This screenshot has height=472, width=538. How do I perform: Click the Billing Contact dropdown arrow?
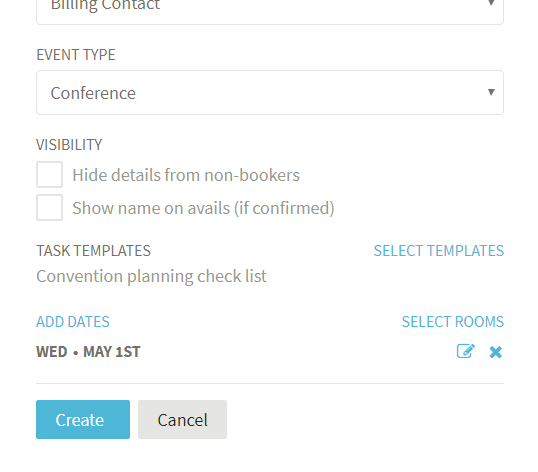(x=491, y=3)
